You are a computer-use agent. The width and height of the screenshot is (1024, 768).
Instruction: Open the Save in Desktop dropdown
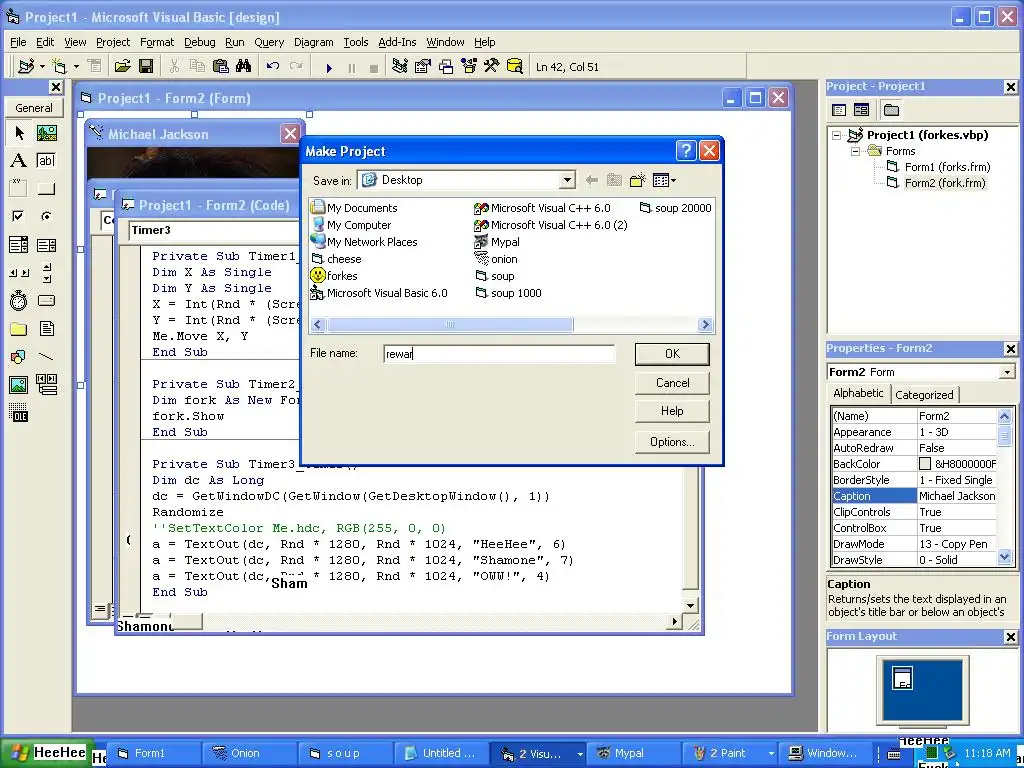click(x=567, y=180)
